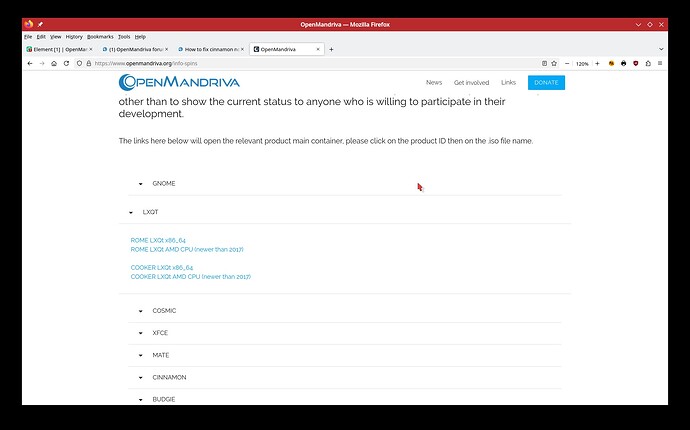The width and height of the screenshot is (690, 430).
Task: Minimize the Firefox window
Action: (x=638, y=25)
